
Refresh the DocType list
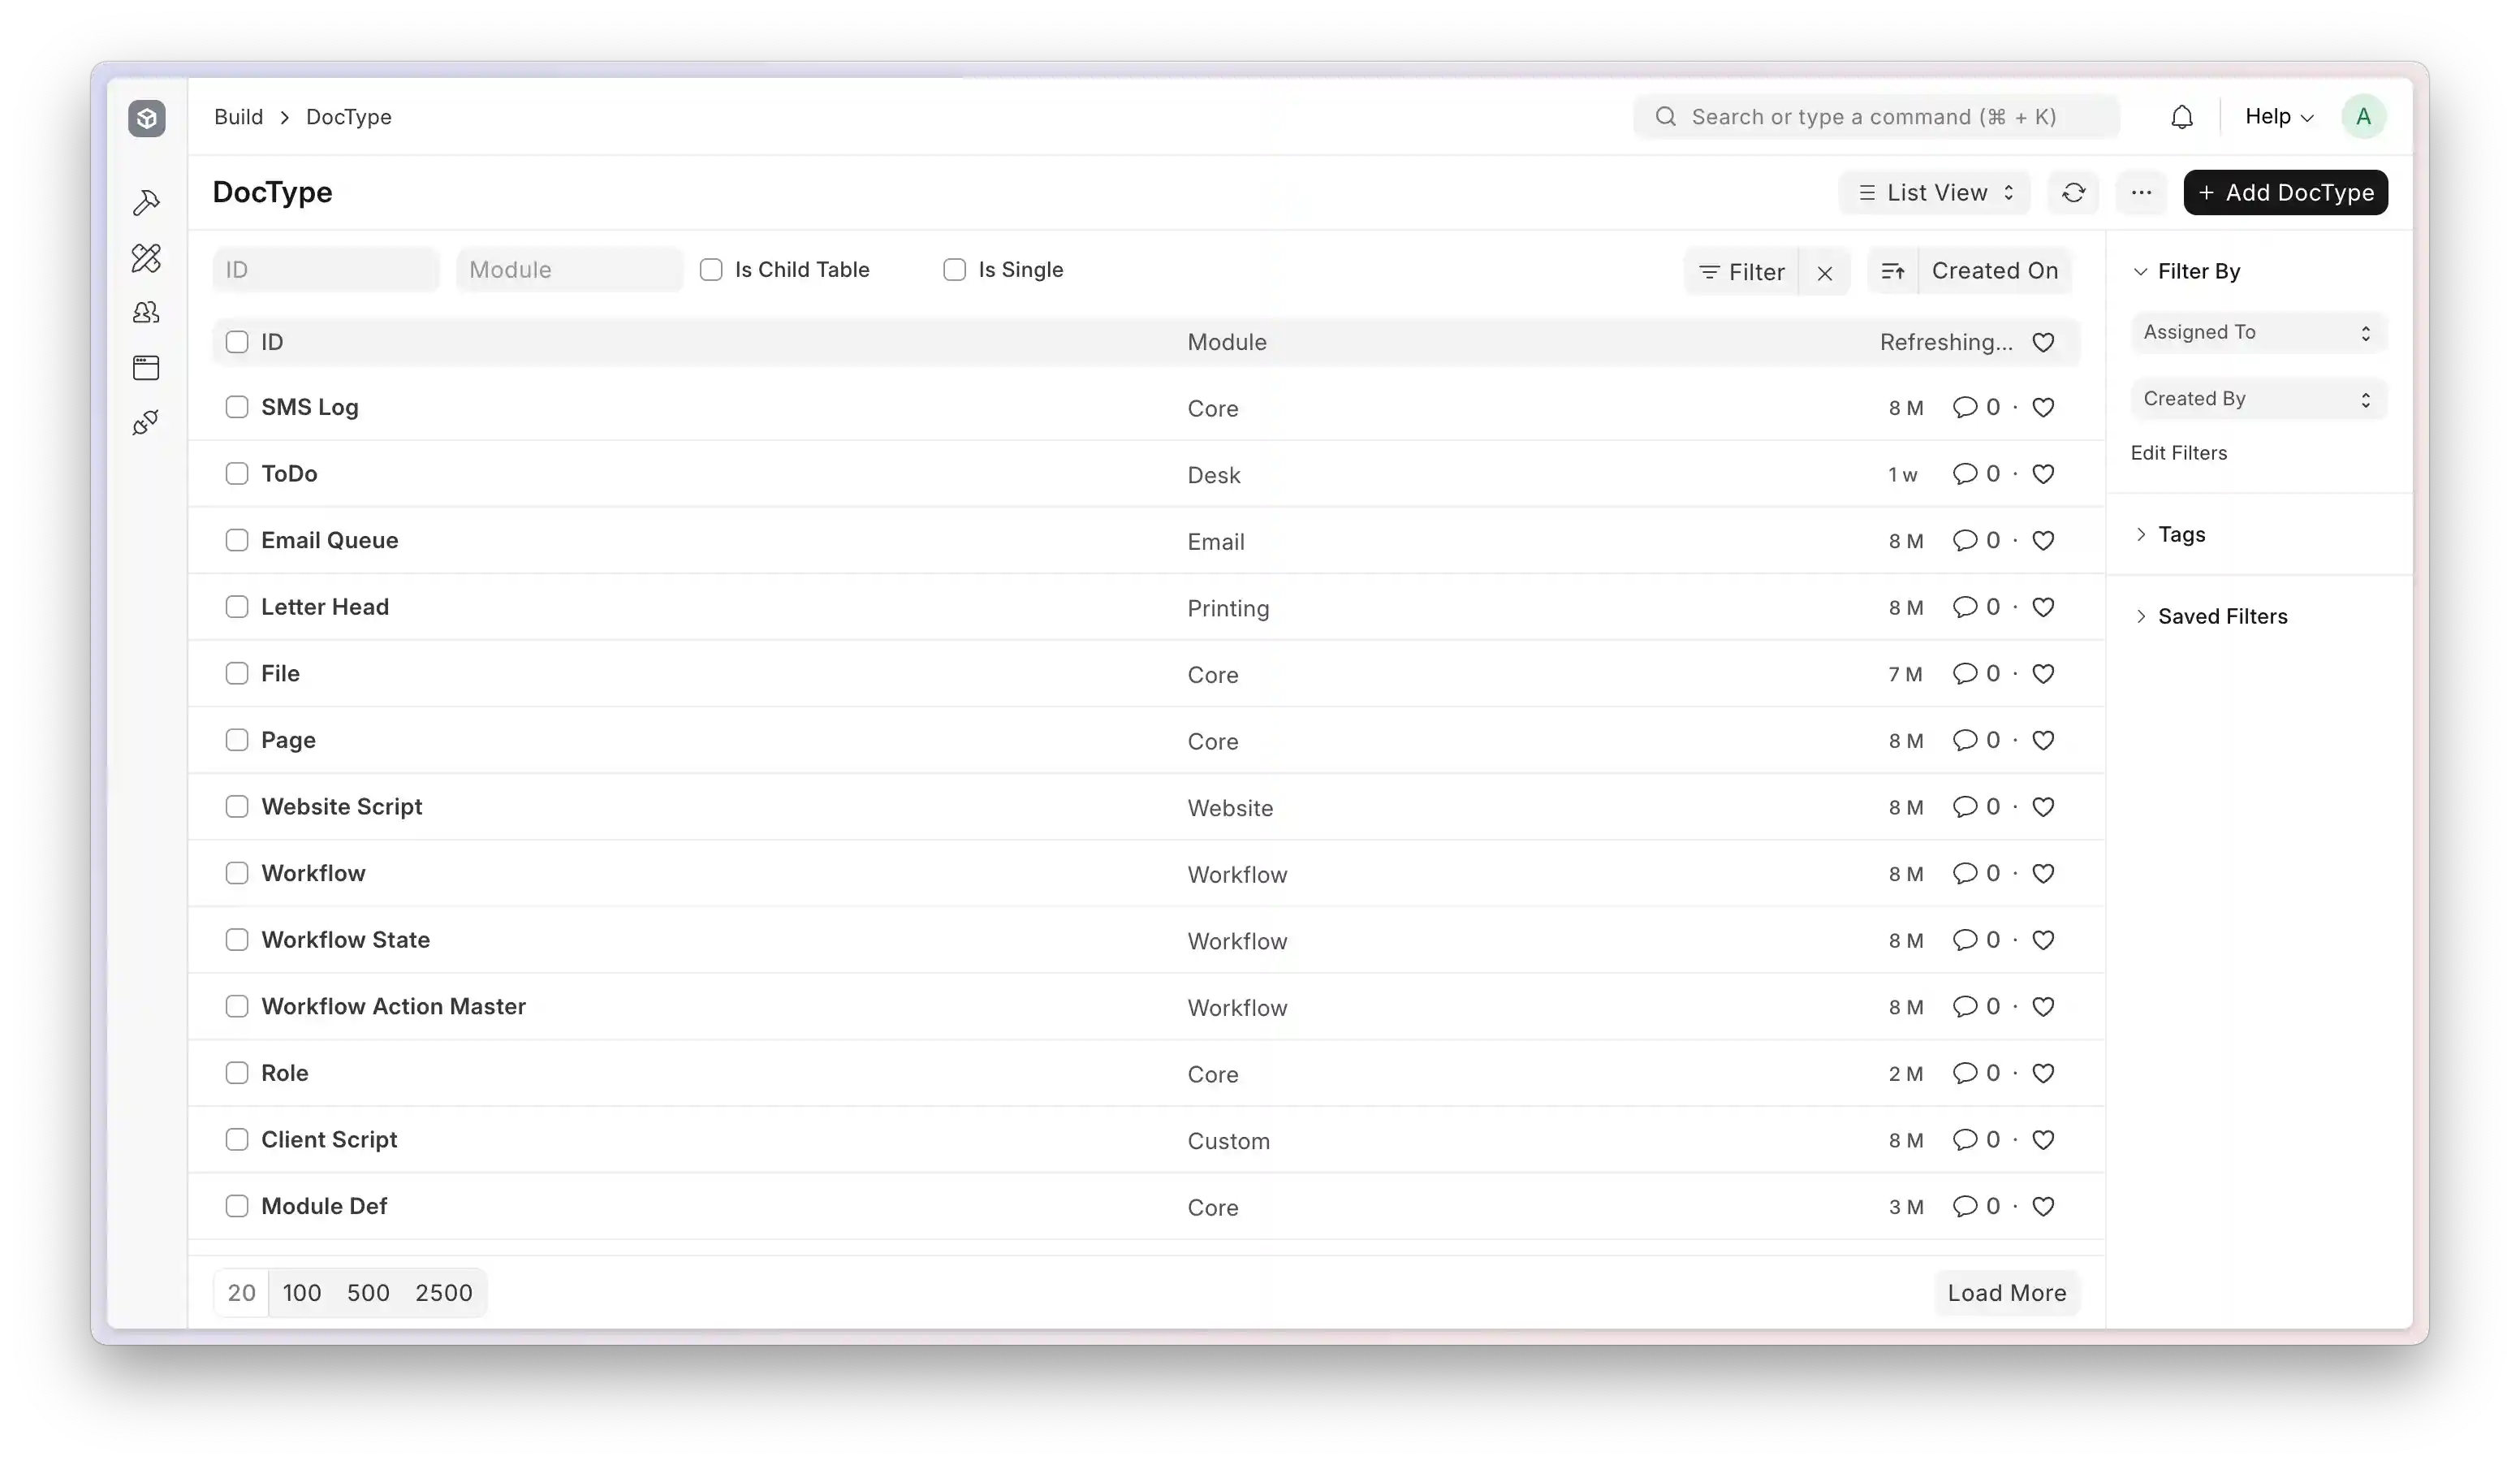(x=2074, y=192)
